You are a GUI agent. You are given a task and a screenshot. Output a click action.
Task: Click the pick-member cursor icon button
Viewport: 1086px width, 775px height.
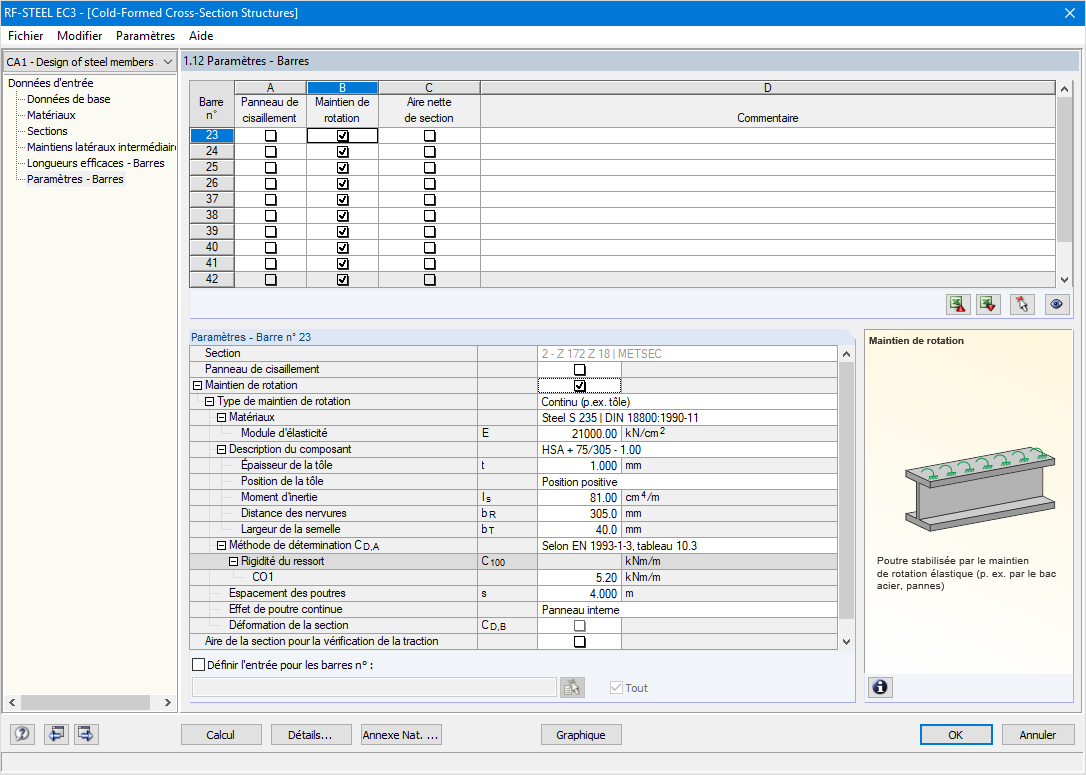tap(1022, 304)
